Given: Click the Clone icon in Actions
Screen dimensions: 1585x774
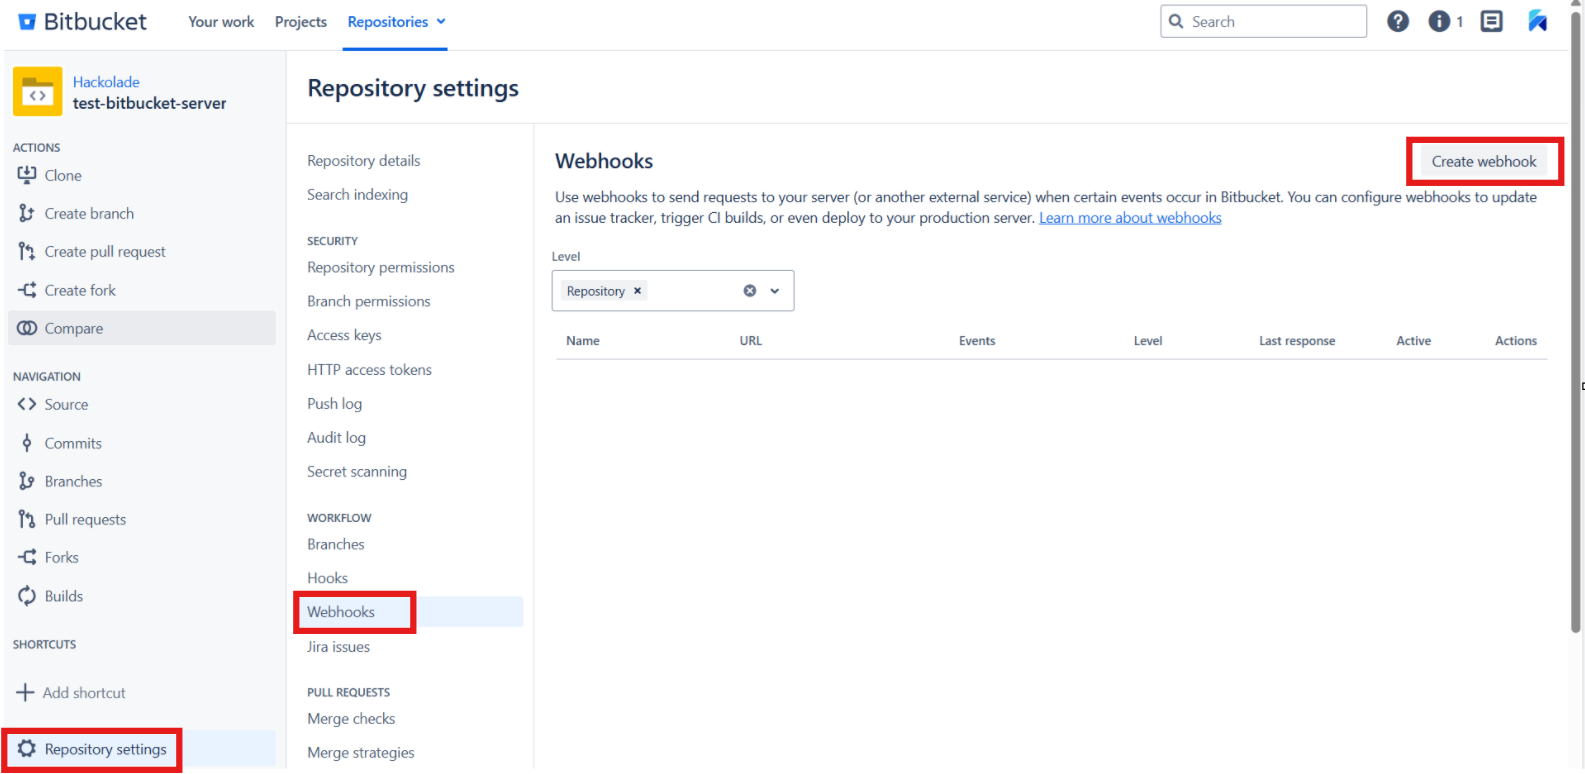Looking at the screenshot, I should point(27,175).
